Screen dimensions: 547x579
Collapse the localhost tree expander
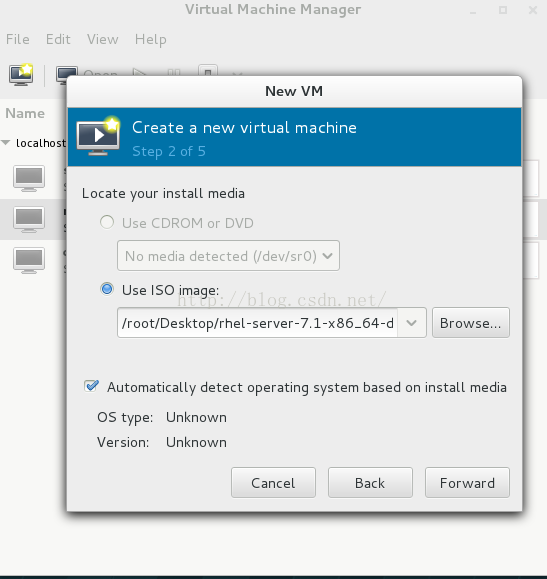pos(6,143)
